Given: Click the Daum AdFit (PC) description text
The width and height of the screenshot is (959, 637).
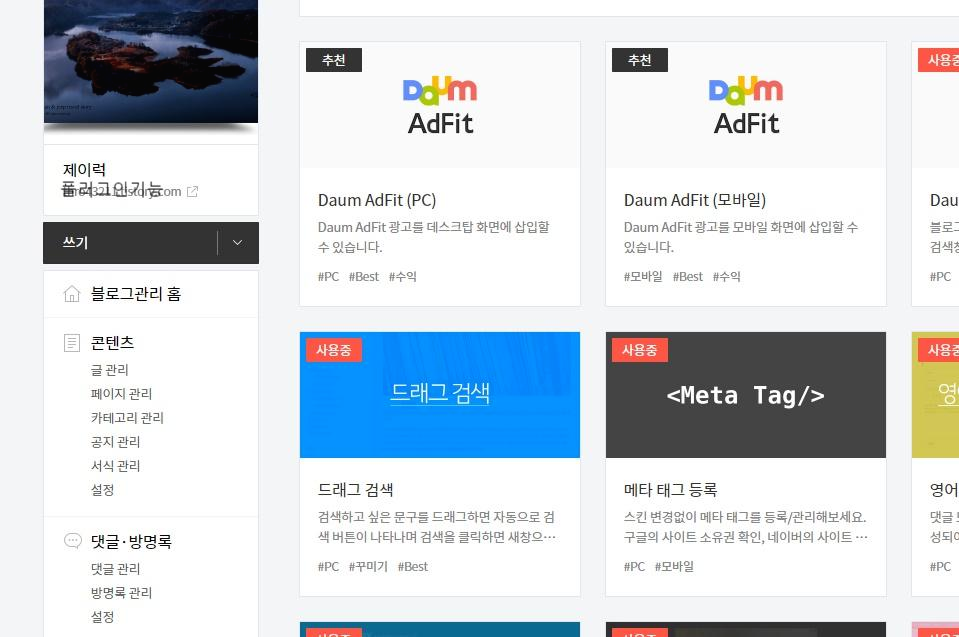Looking at the screenshot, I should click(x=434, y=237).
